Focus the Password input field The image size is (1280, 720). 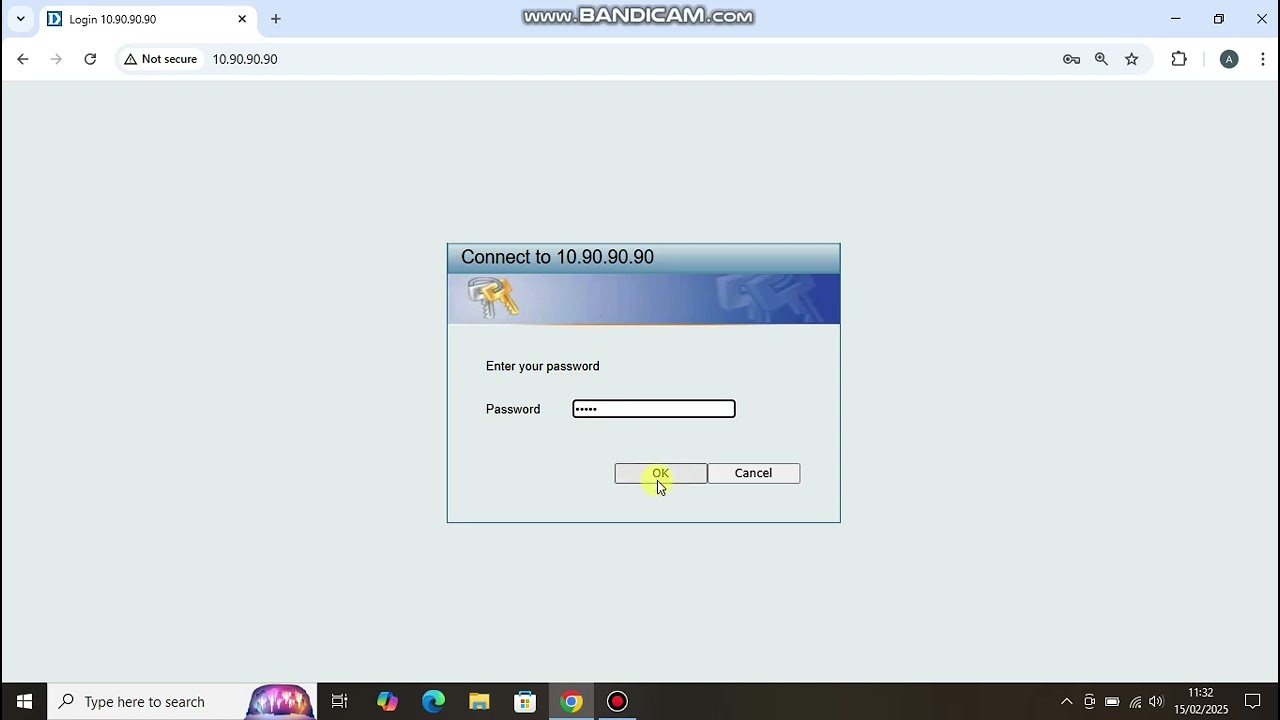coord(654,408)
